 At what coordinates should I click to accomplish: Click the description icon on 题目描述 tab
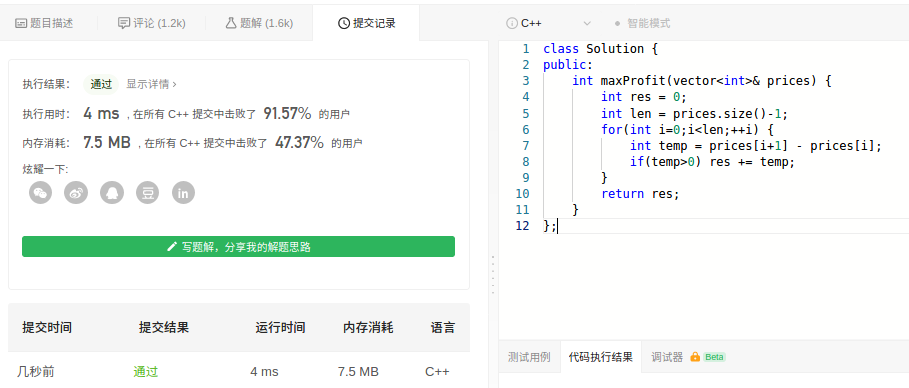click(x=21, y=23)
